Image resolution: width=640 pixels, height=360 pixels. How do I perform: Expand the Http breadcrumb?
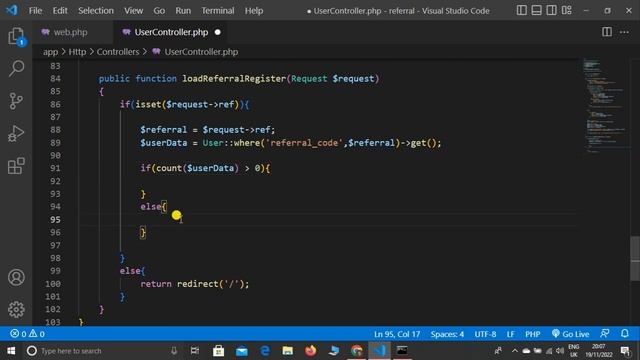[x=77, y=52]
